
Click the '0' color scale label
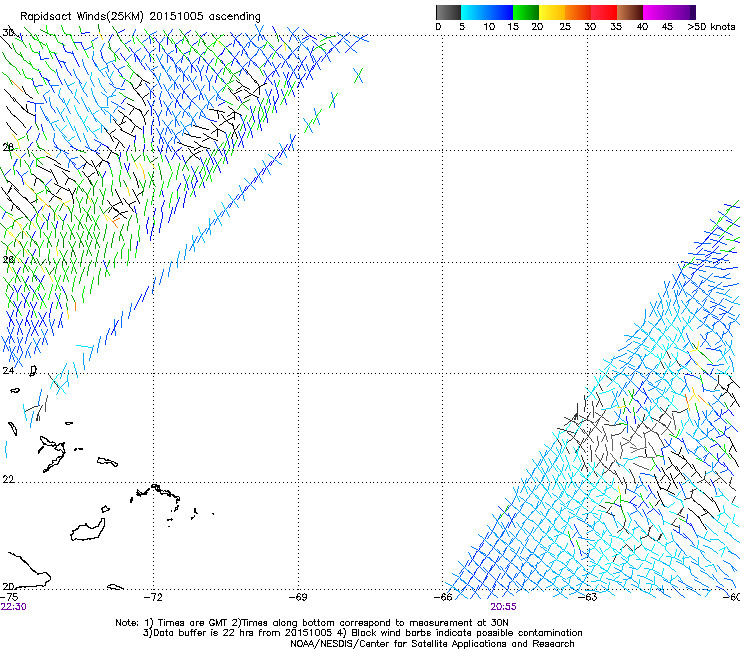point(438,27)
